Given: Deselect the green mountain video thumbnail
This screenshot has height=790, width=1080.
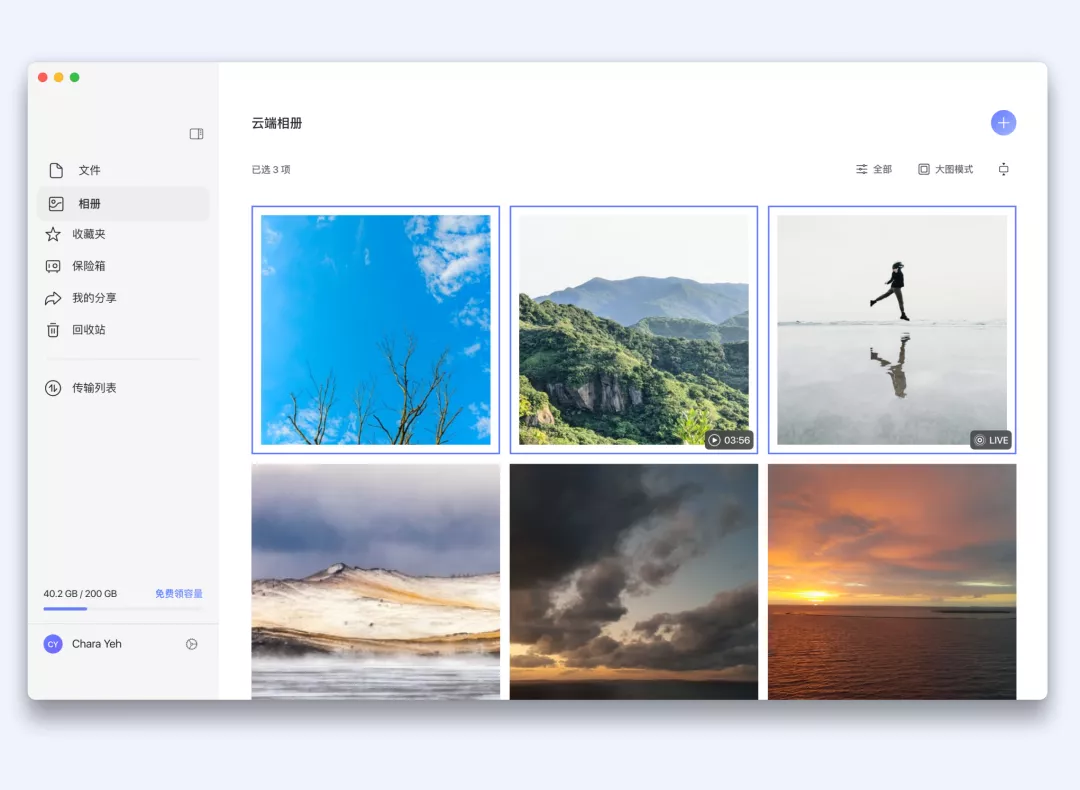Looking at the screenshot, I should pos(634,330).
